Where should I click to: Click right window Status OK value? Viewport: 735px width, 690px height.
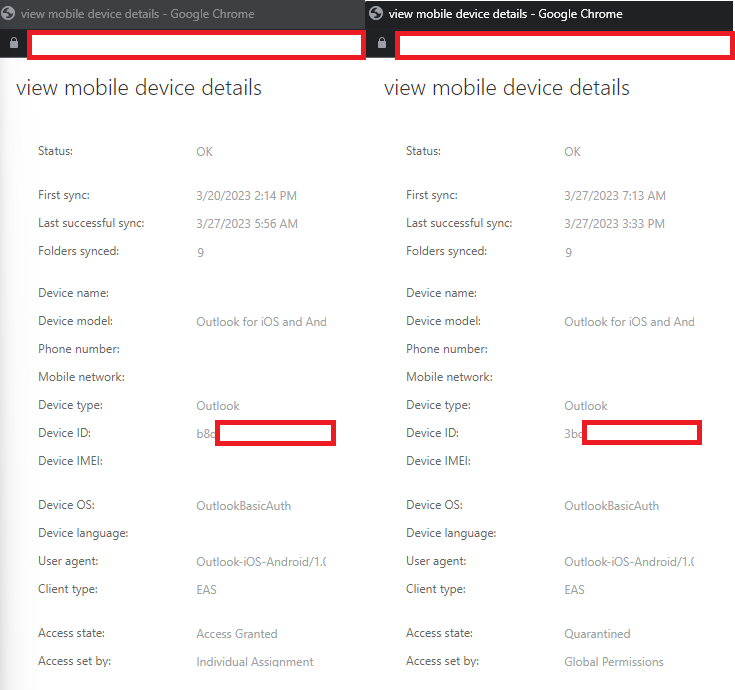point(572,152)
